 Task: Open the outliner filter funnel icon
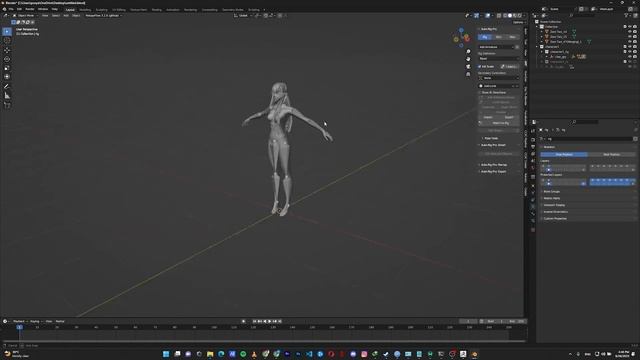[x=626, y=16]
